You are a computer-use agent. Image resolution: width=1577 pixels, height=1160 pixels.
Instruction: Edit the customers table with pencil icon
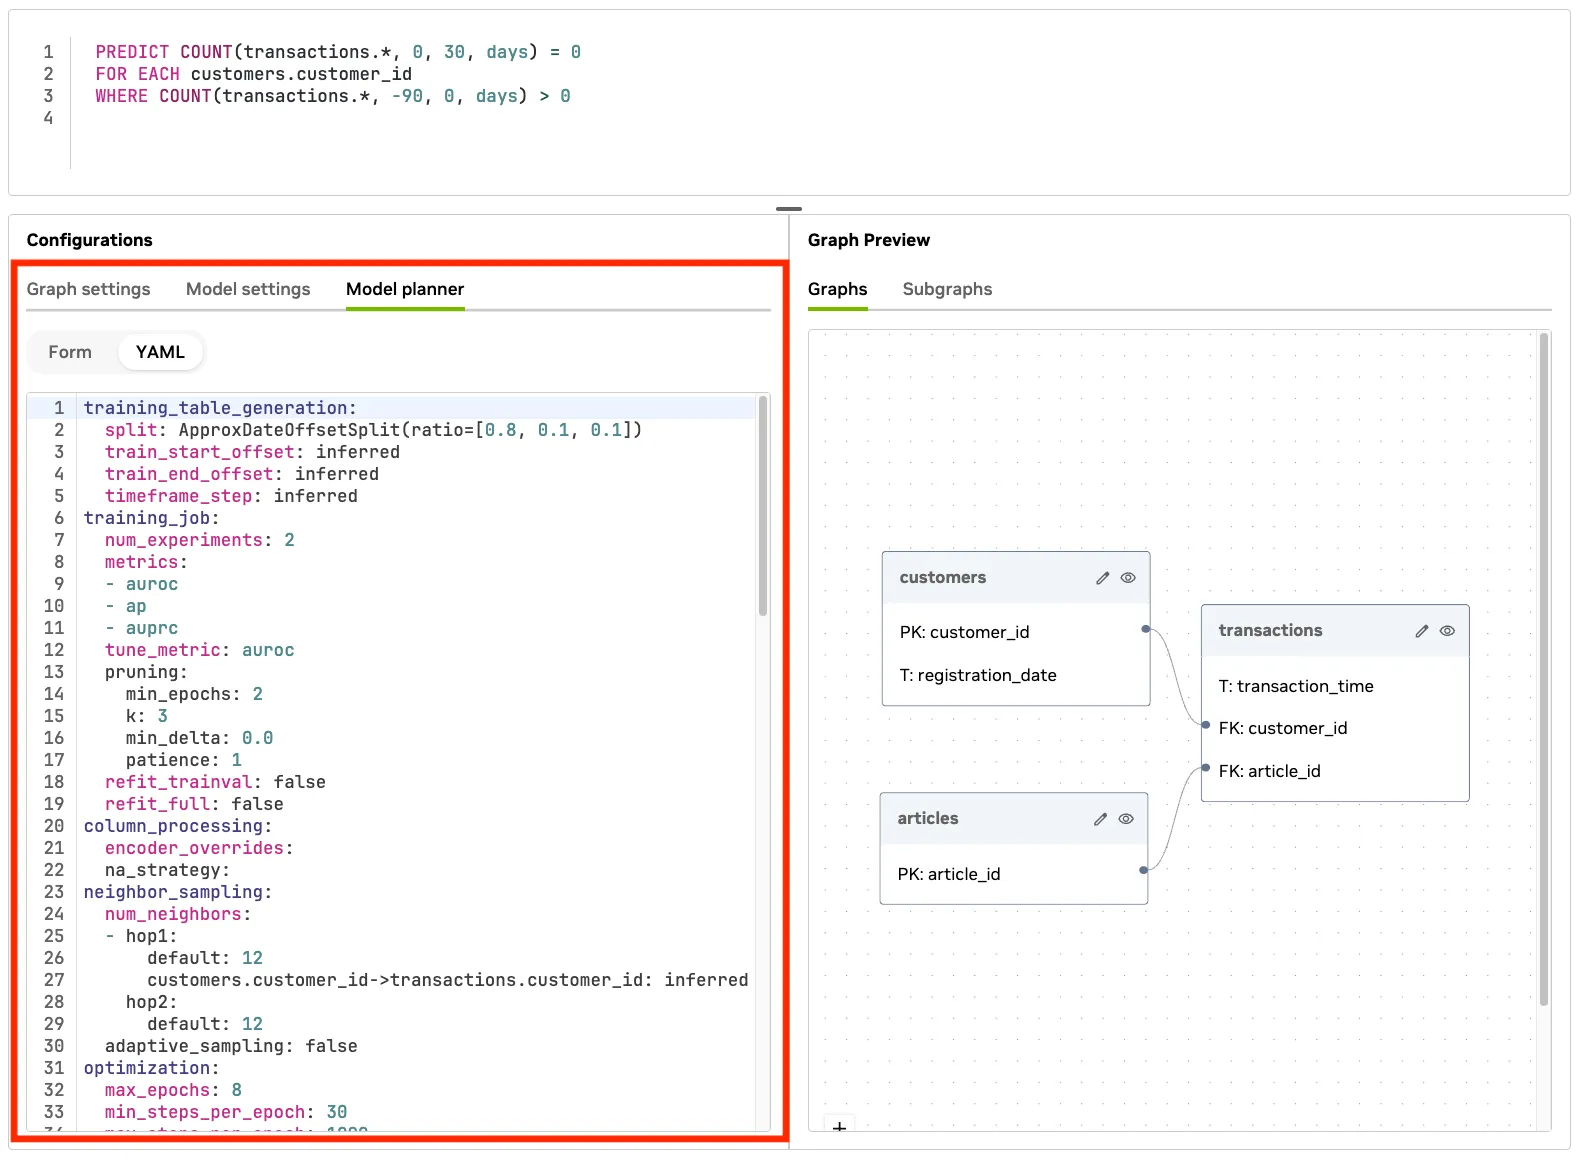pyautogui.click(x=1102, y=578)
